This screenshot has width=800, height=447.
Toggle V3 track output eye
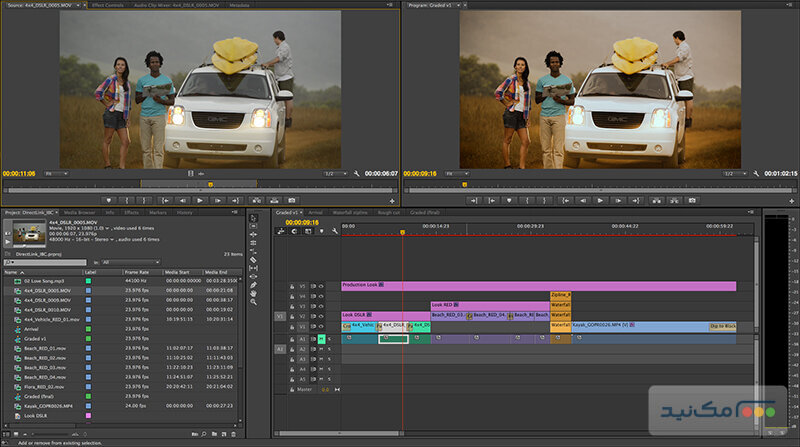[x=321, y=307]
